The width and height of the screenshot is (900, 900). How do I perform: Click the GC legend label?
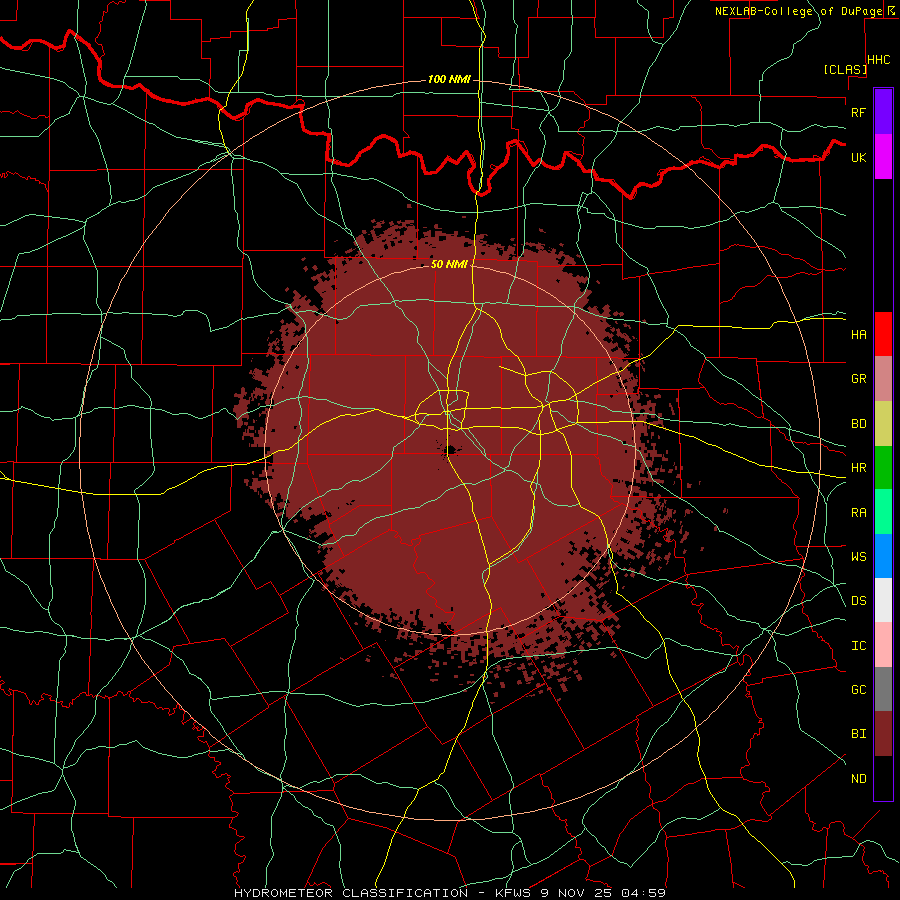point(859,690)
